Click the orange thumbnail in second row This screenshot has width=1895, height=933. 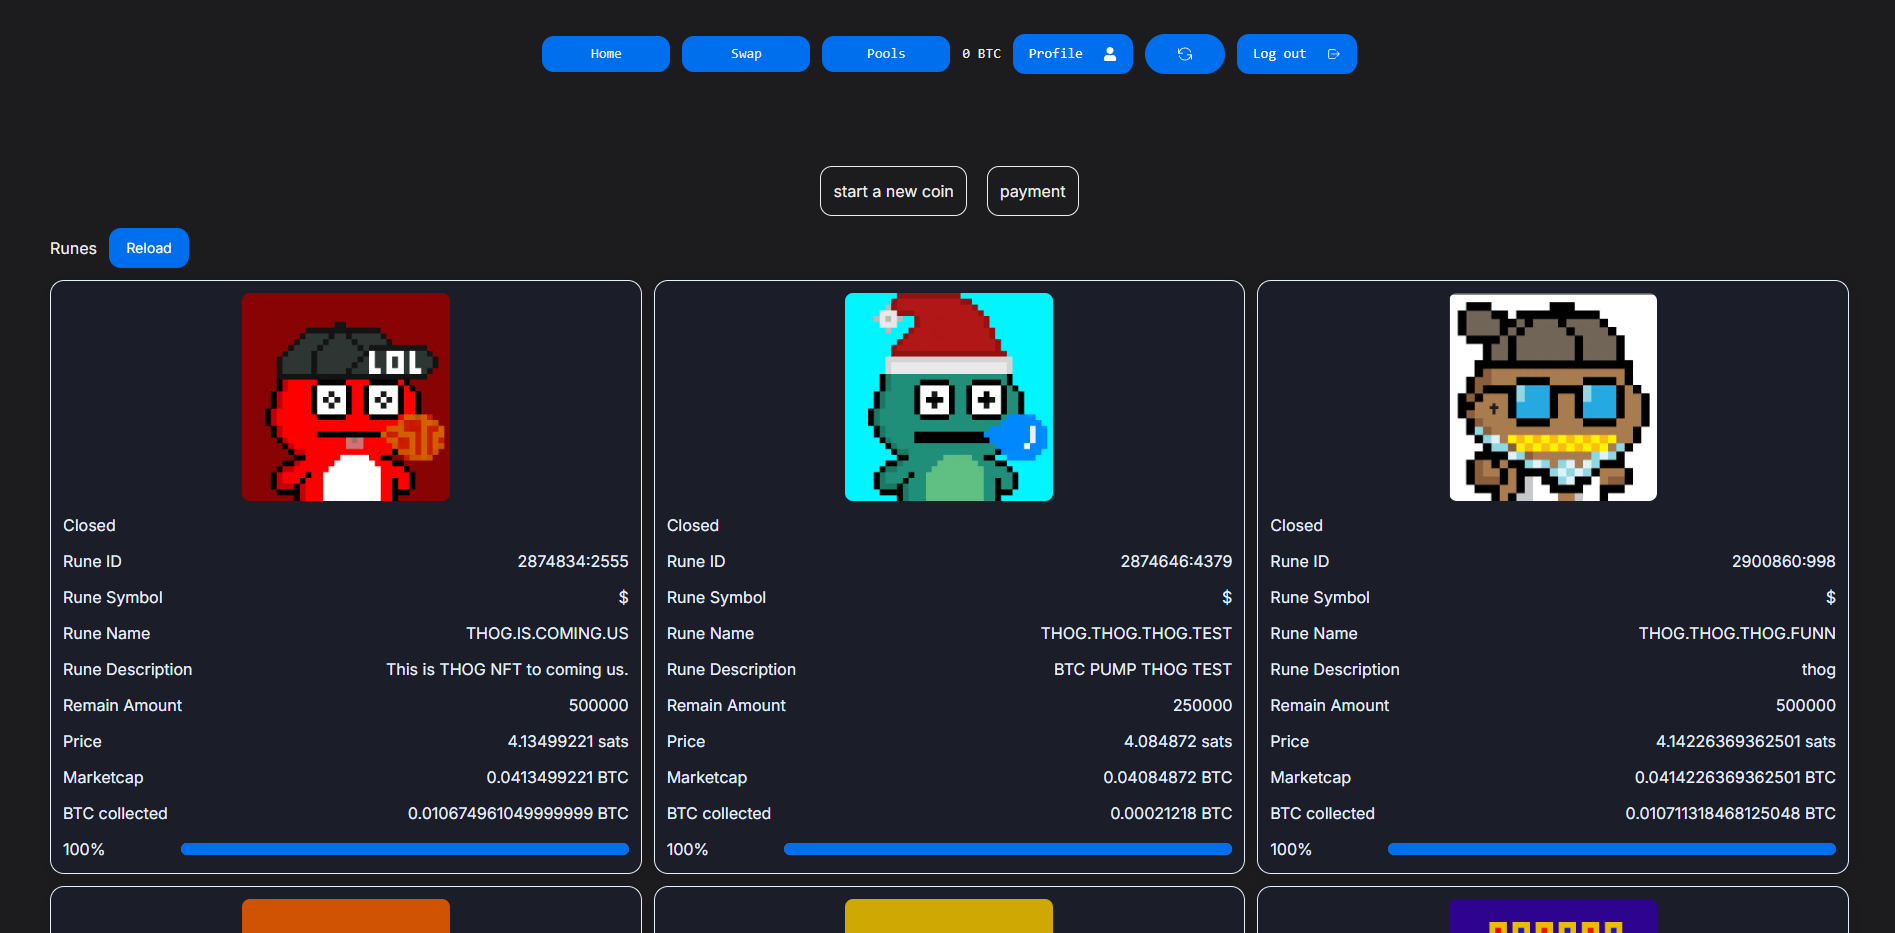coord(346,916)
